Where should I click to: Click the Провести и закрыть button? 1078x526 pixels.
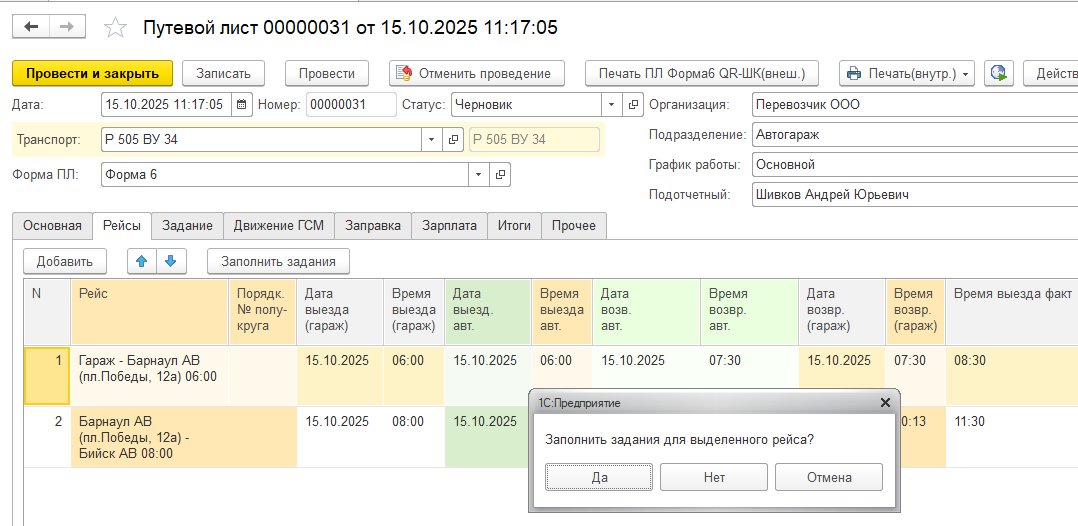tap(92, 73)
